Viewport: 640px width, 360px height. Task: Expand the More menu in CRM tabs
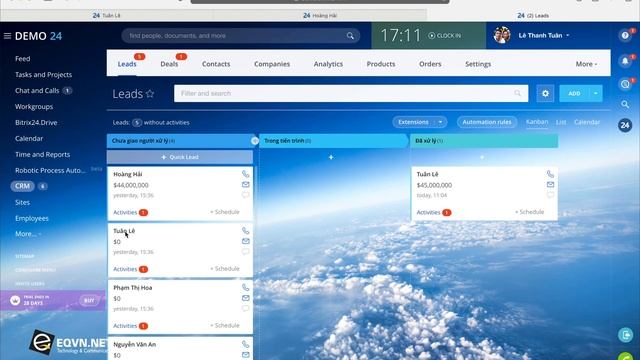(x=586, y=64)
